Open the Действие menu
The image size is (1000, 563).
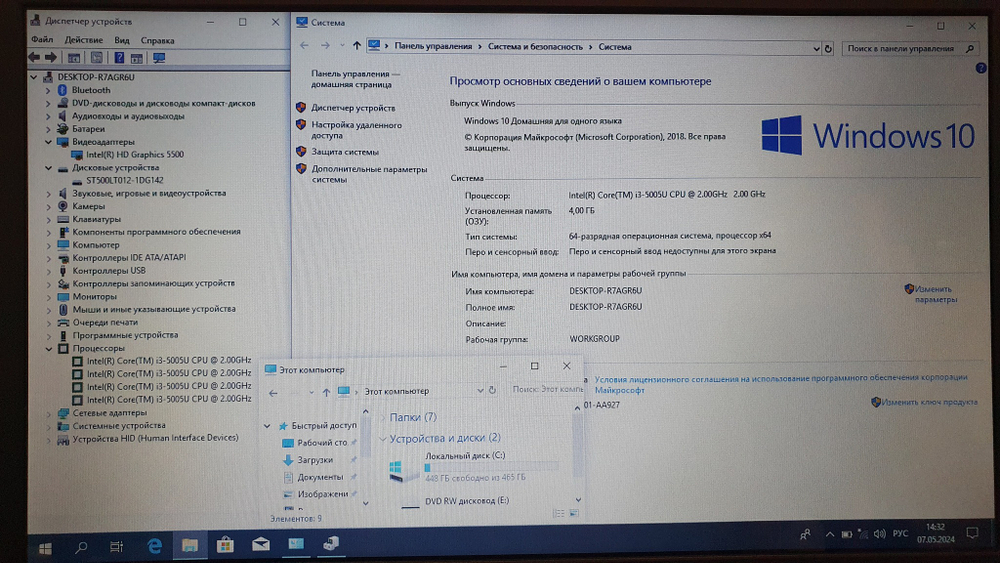click(x=83, y=40)
